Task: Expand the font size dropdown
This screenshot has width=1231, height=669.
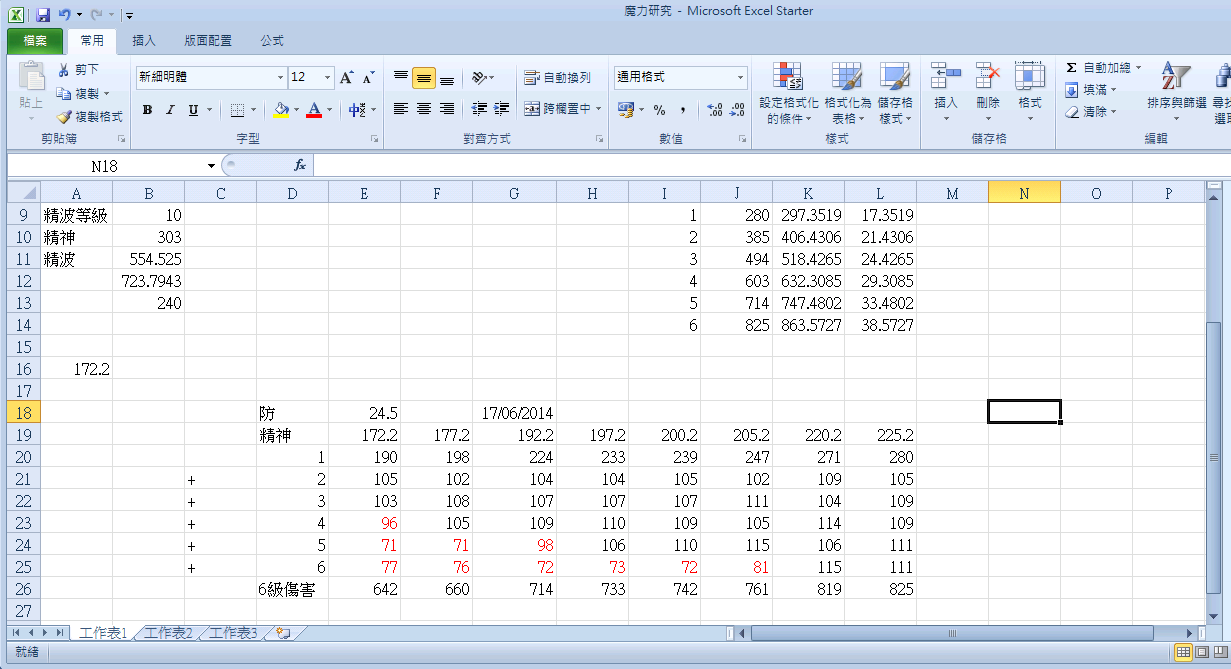Action: [328, 77]
